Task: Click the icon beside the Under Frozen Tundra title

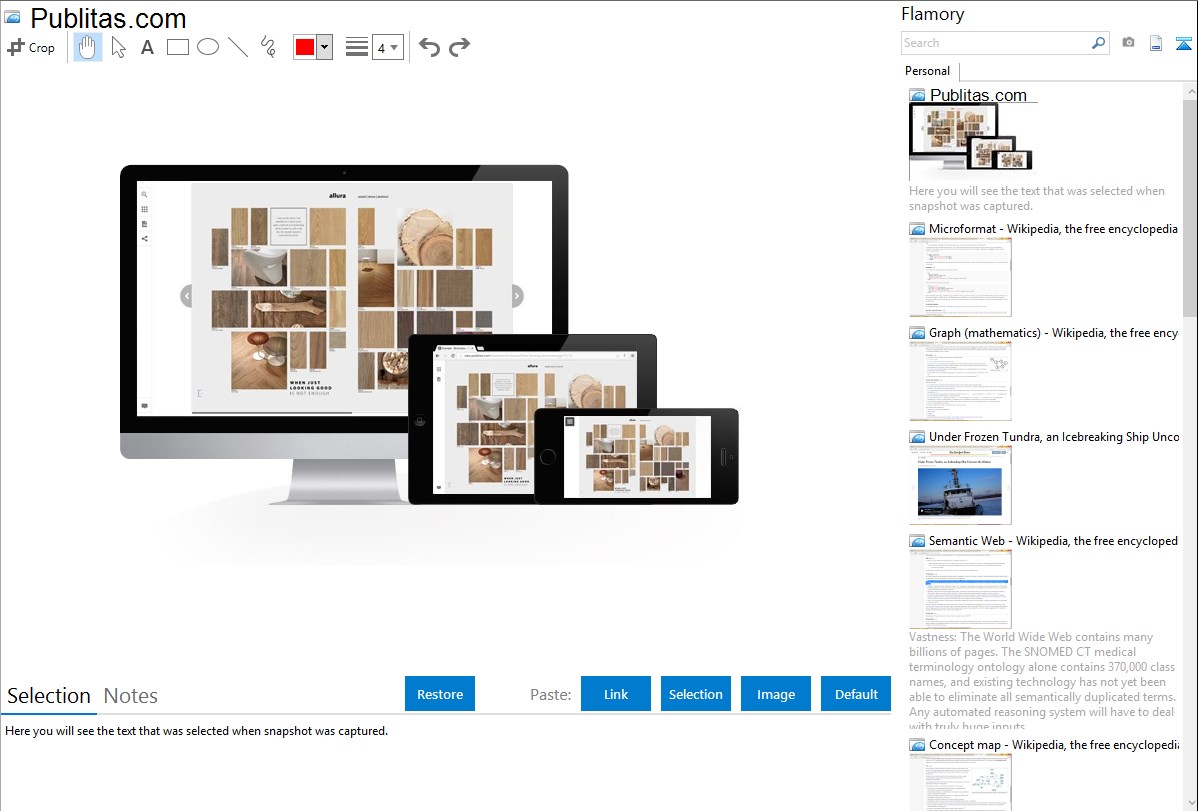Action: tap(917, 437)
